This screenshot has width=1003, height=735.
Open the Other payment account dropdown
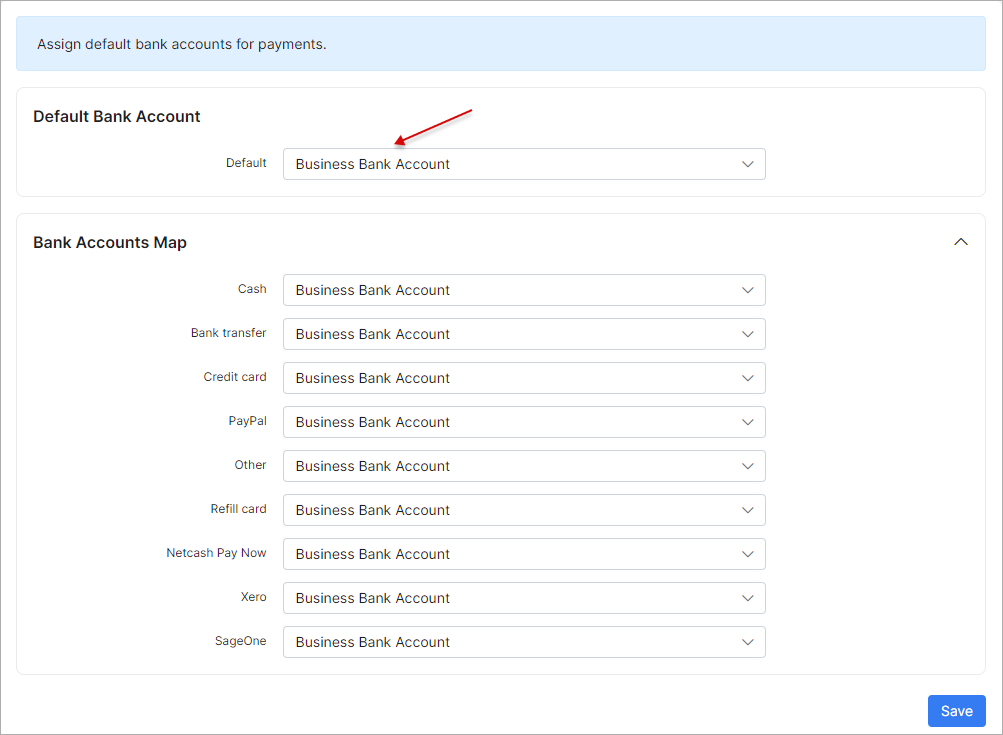tap(524, 466)
